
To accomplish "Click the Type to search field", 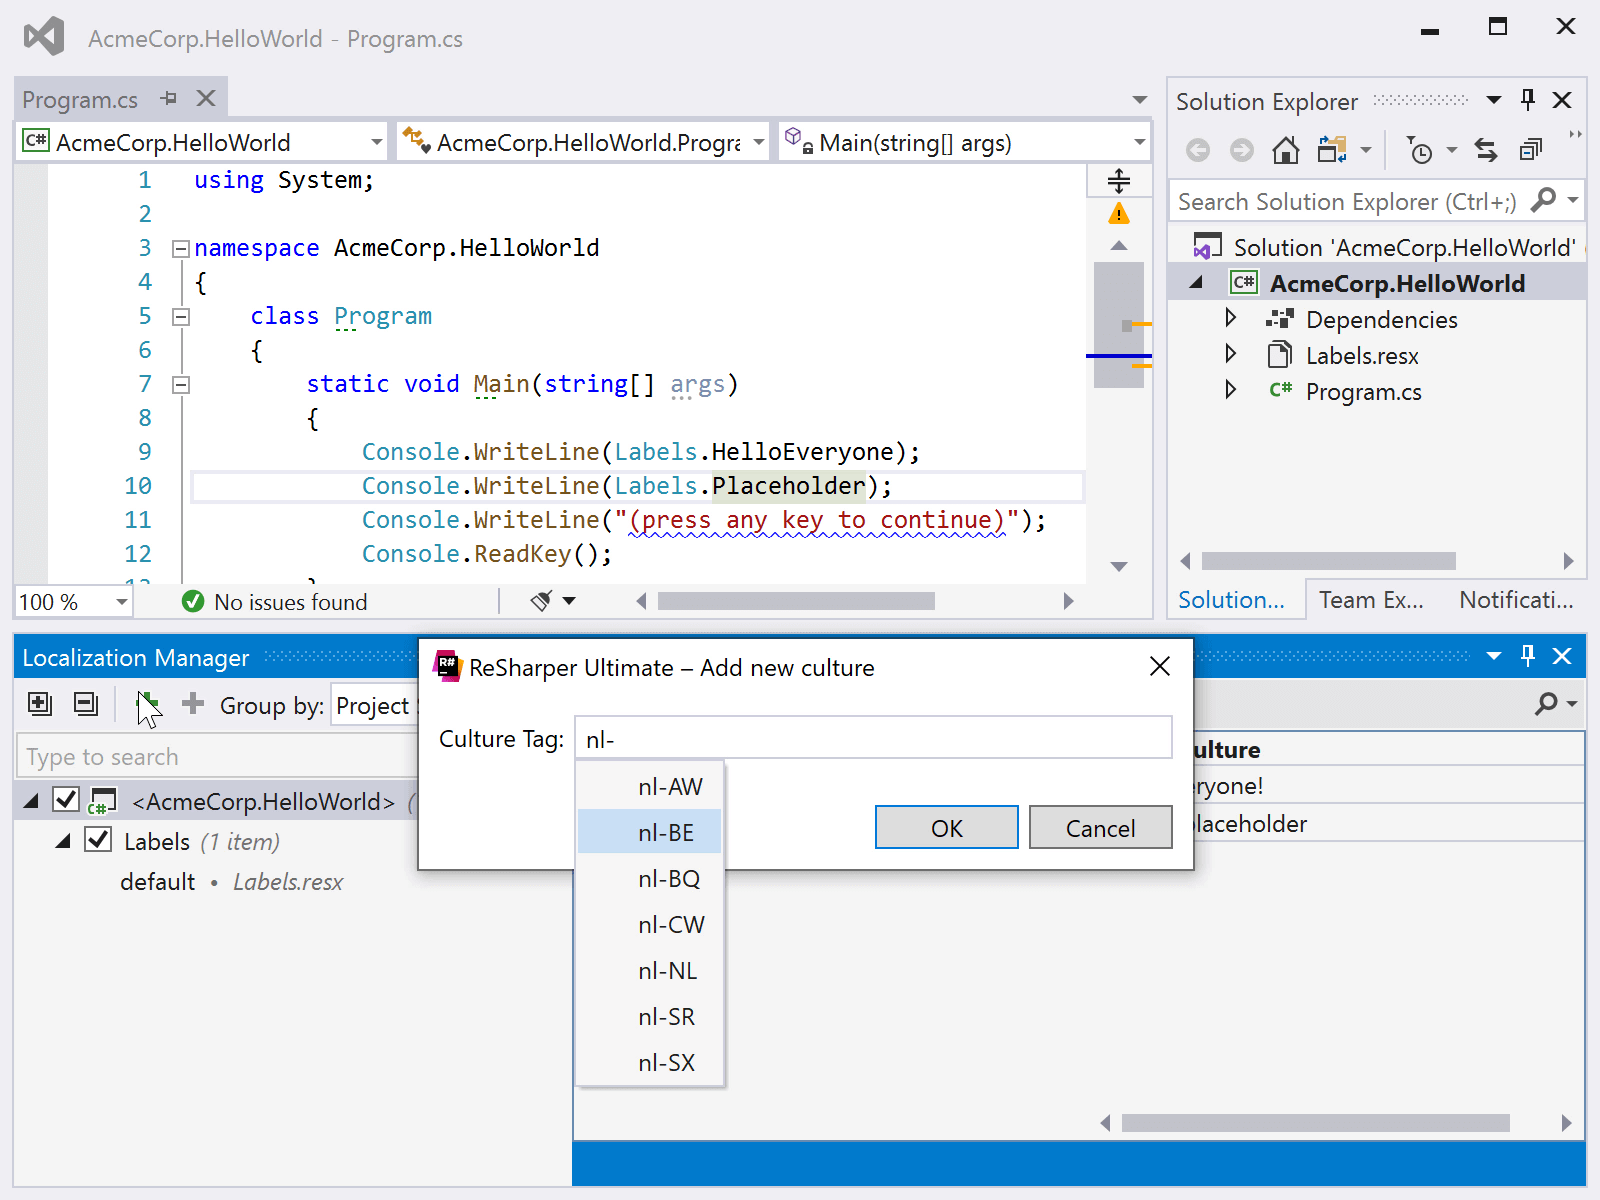I will tap(218, 757).
